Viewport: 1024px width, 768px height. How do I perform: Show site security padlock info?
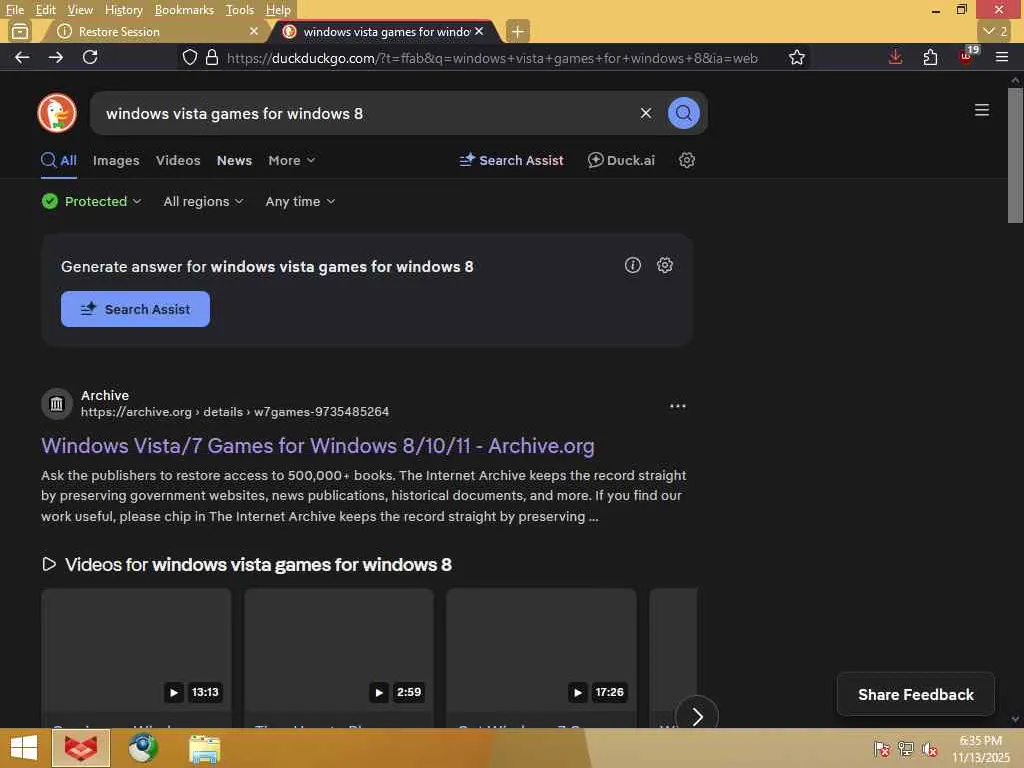click(212, 57)
